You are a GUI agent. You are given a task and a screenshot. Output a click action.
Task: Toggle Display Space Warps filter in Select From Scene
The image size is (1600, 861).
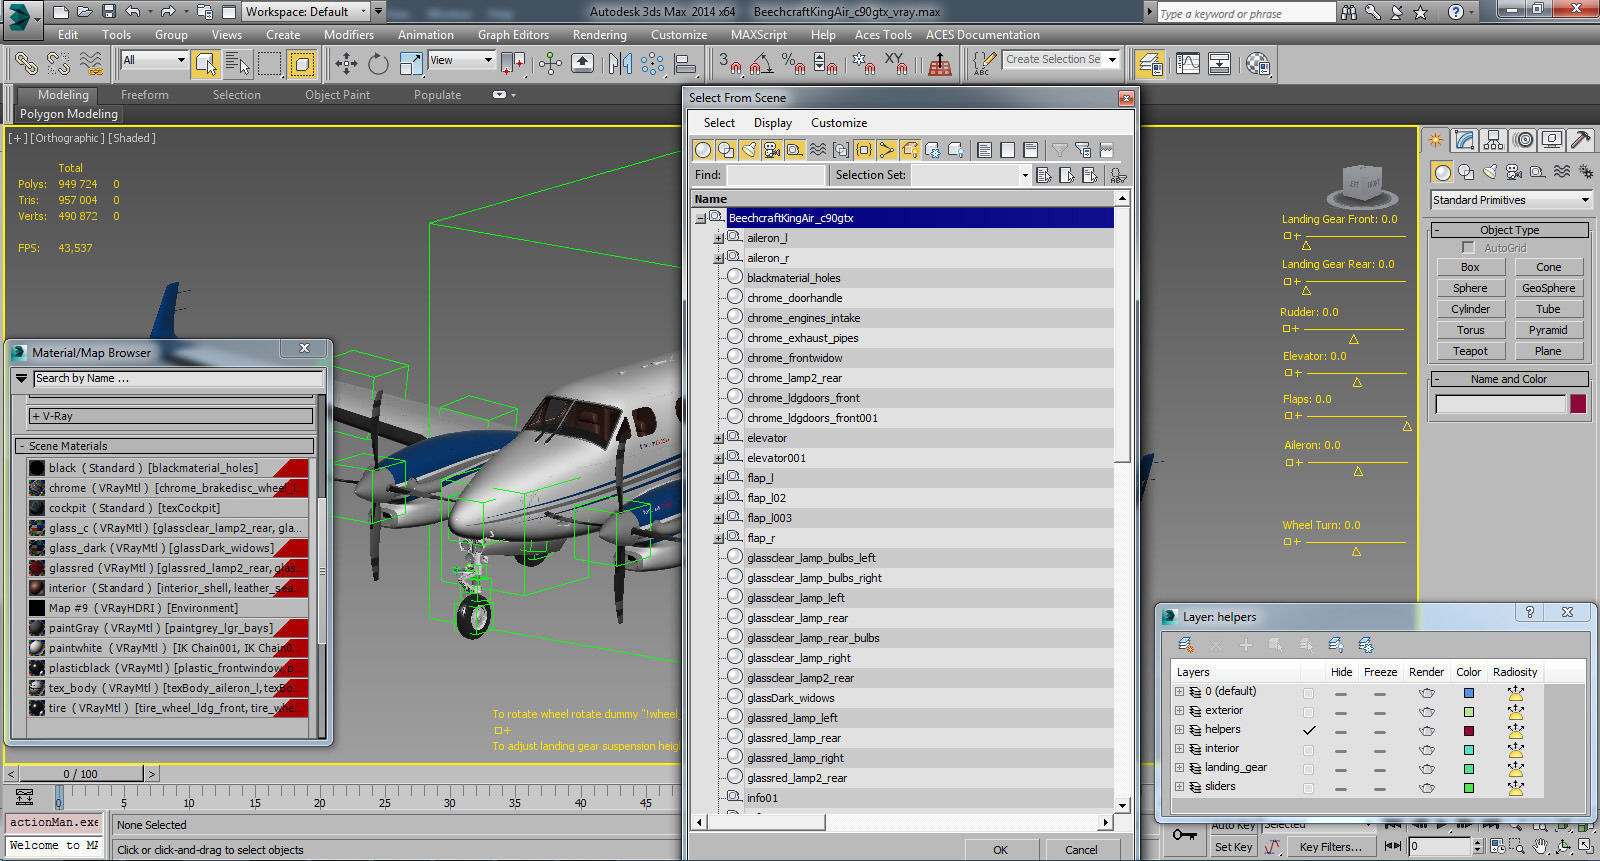tap(818, 150)
